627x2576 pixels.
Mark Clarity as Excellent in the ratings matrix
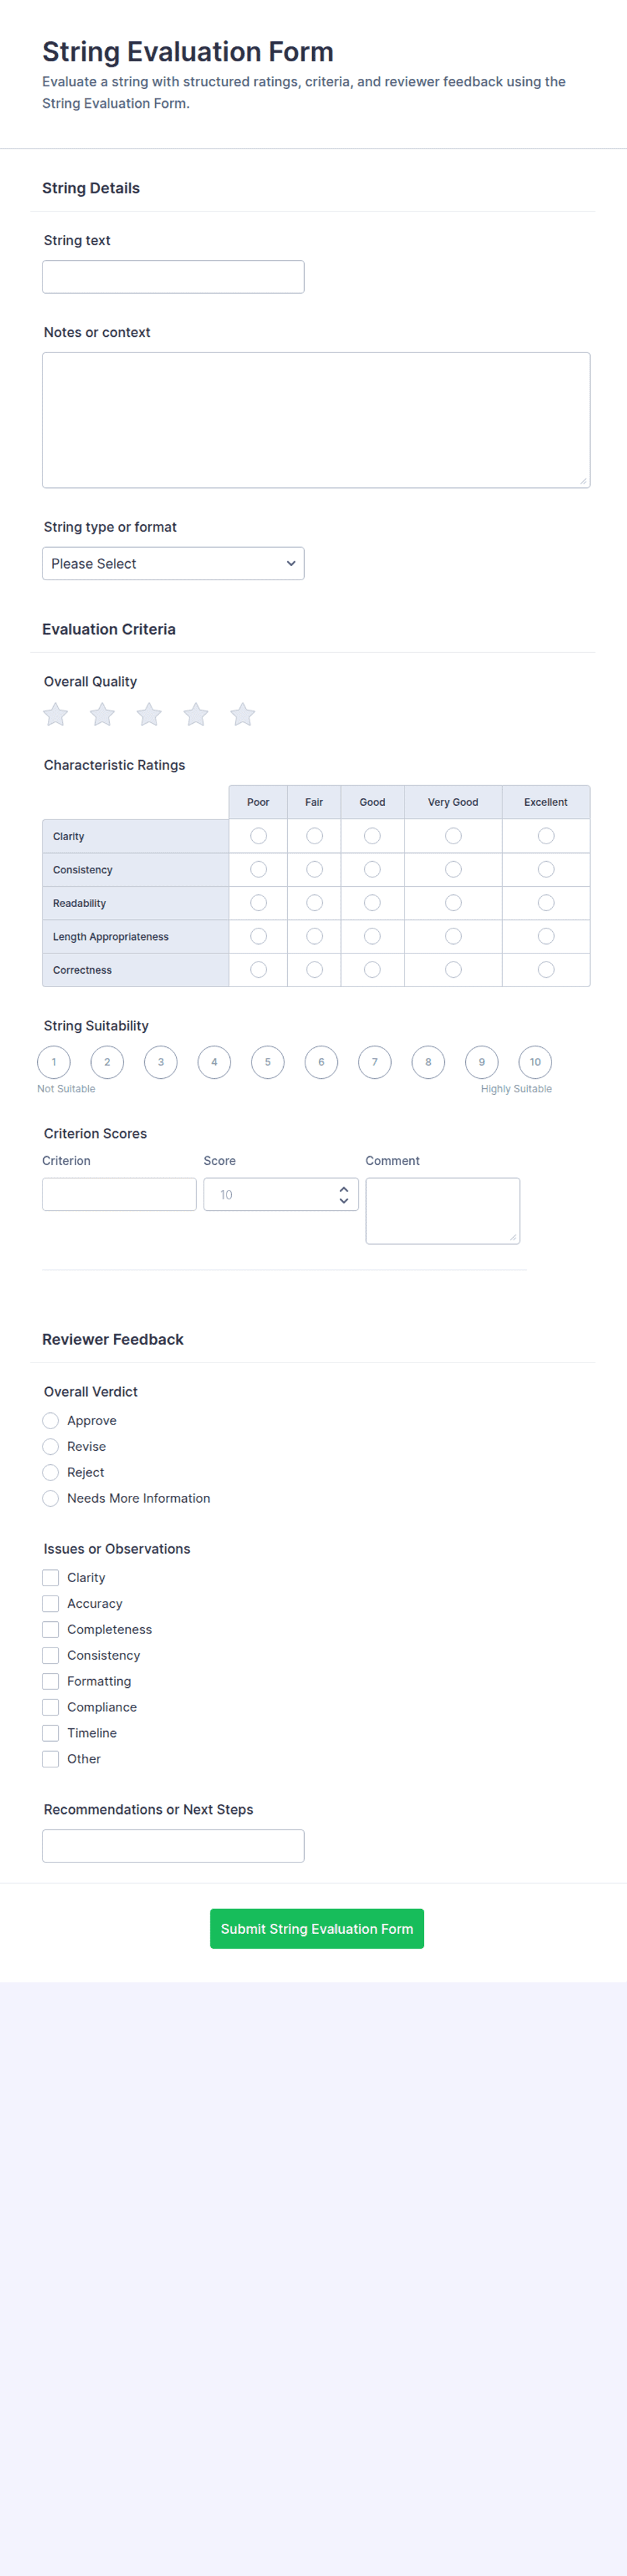[546, 836]
